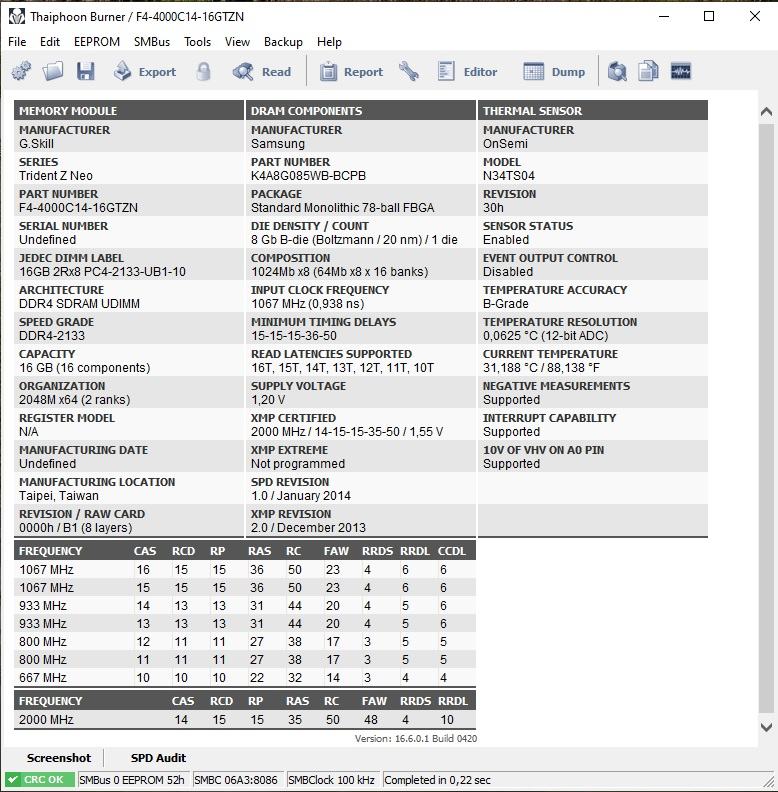This screenshot has width=778, height=792.
Task: Maximize the Thaiphoon Burner window
Action: (x=709, y=16)
